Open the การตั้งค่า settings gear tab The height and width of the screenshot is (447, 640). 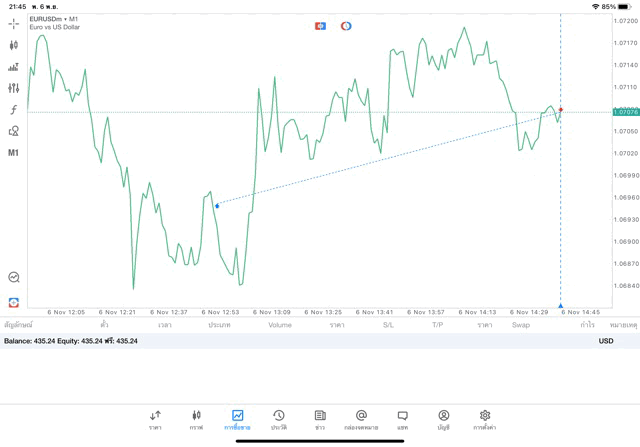(485, 419)
